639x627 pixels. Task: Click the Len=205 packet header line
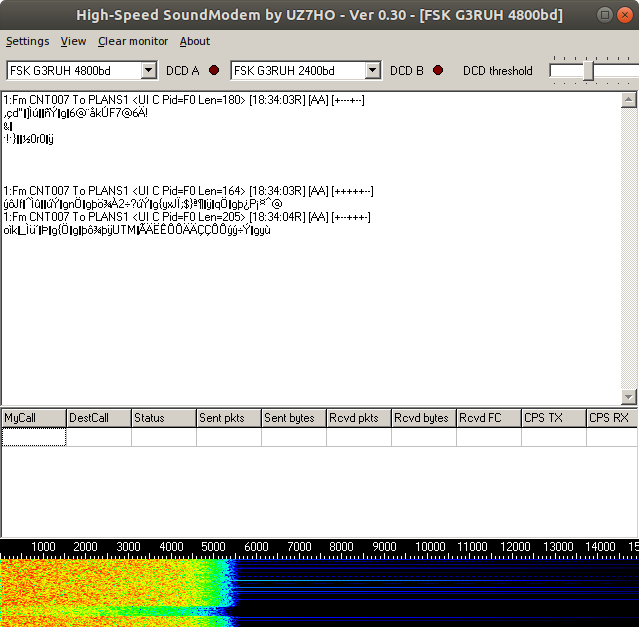187,217
